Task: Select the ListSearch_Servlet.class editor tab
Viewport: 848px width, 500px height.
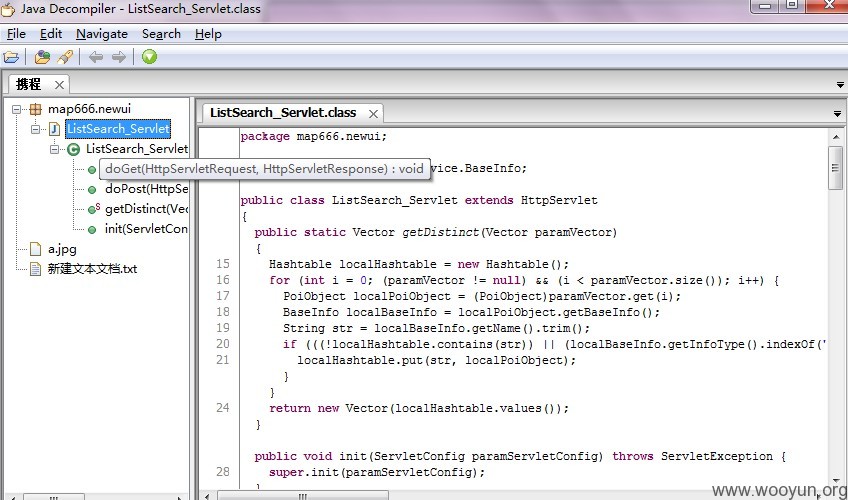Action: pyautogui.click(x=283, y=112)
